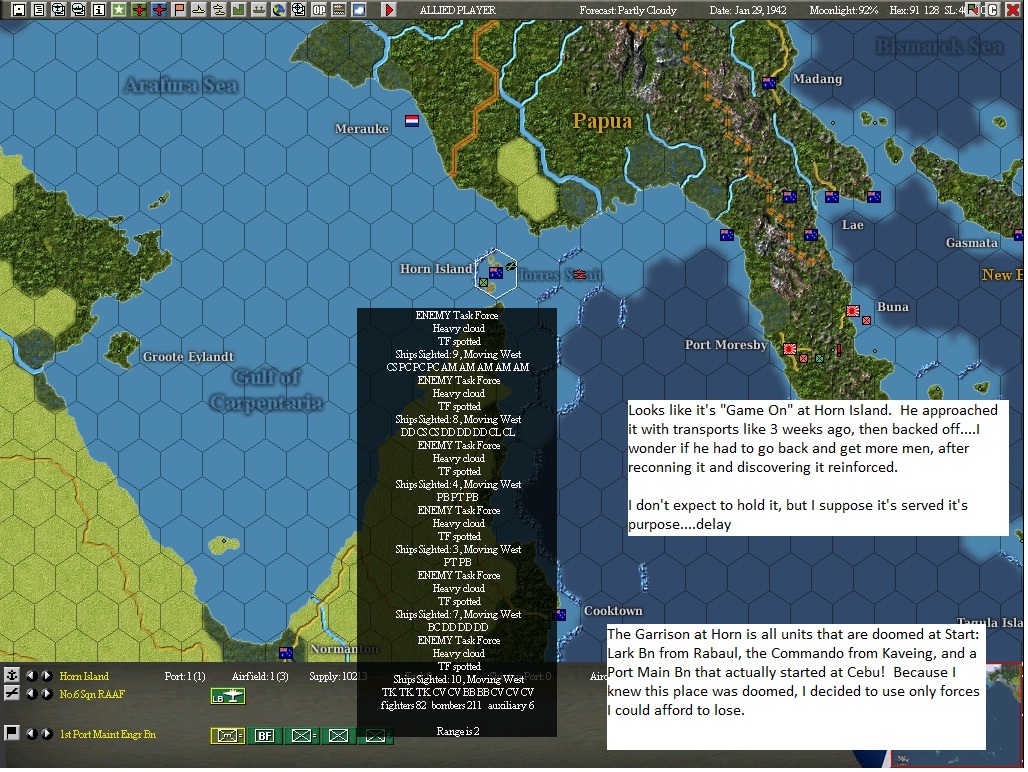Select the yellow-outlined engineer unit icon
This screenshot has height=772, width=1028.
click(227, 736)
